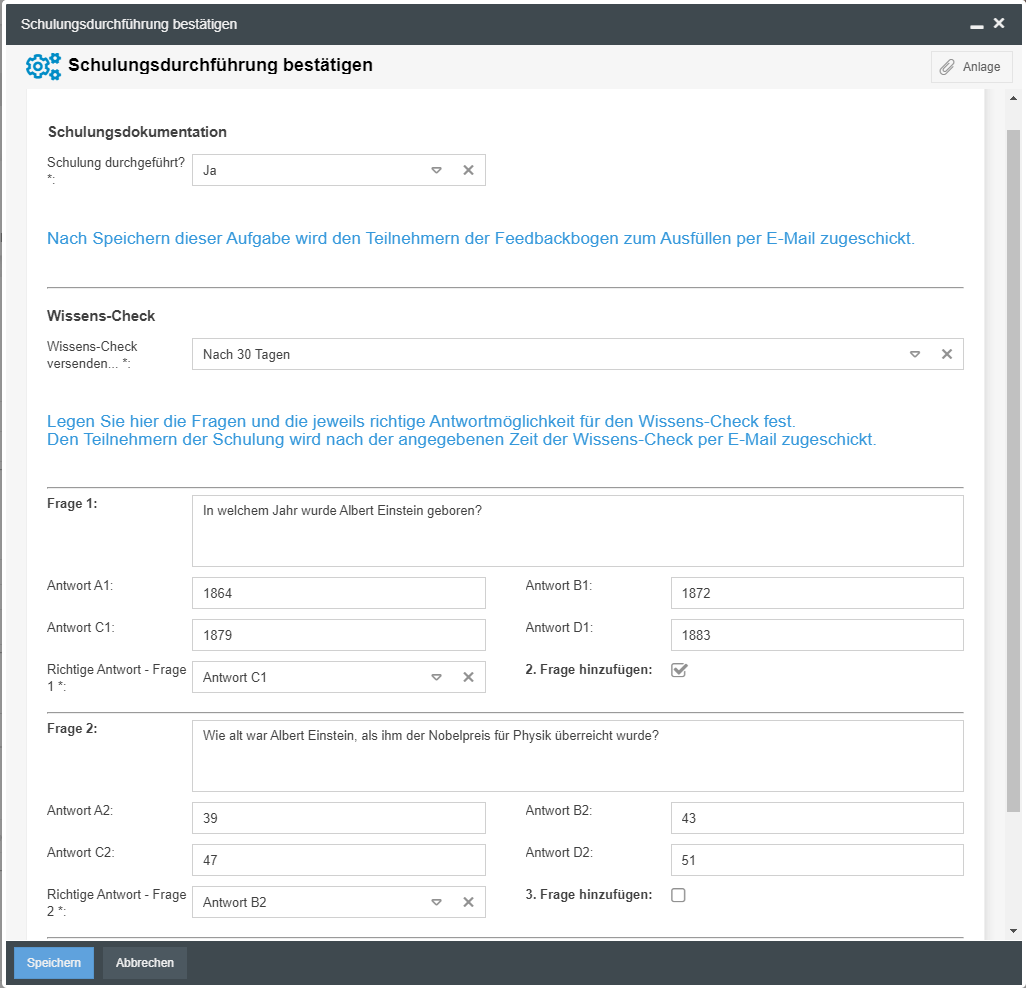
Task: Minimize the Schulungsdurchführung bestätigen dialog
Action: [x=976, y=25]
